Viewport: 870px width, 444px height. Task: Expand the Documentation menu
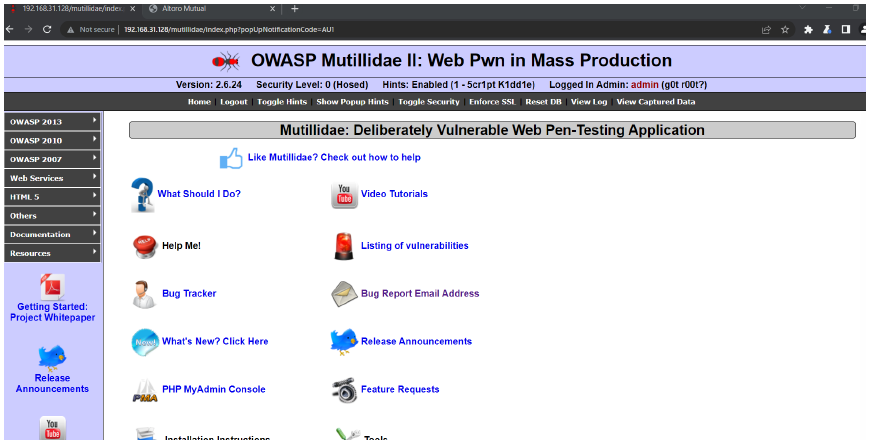52,235
